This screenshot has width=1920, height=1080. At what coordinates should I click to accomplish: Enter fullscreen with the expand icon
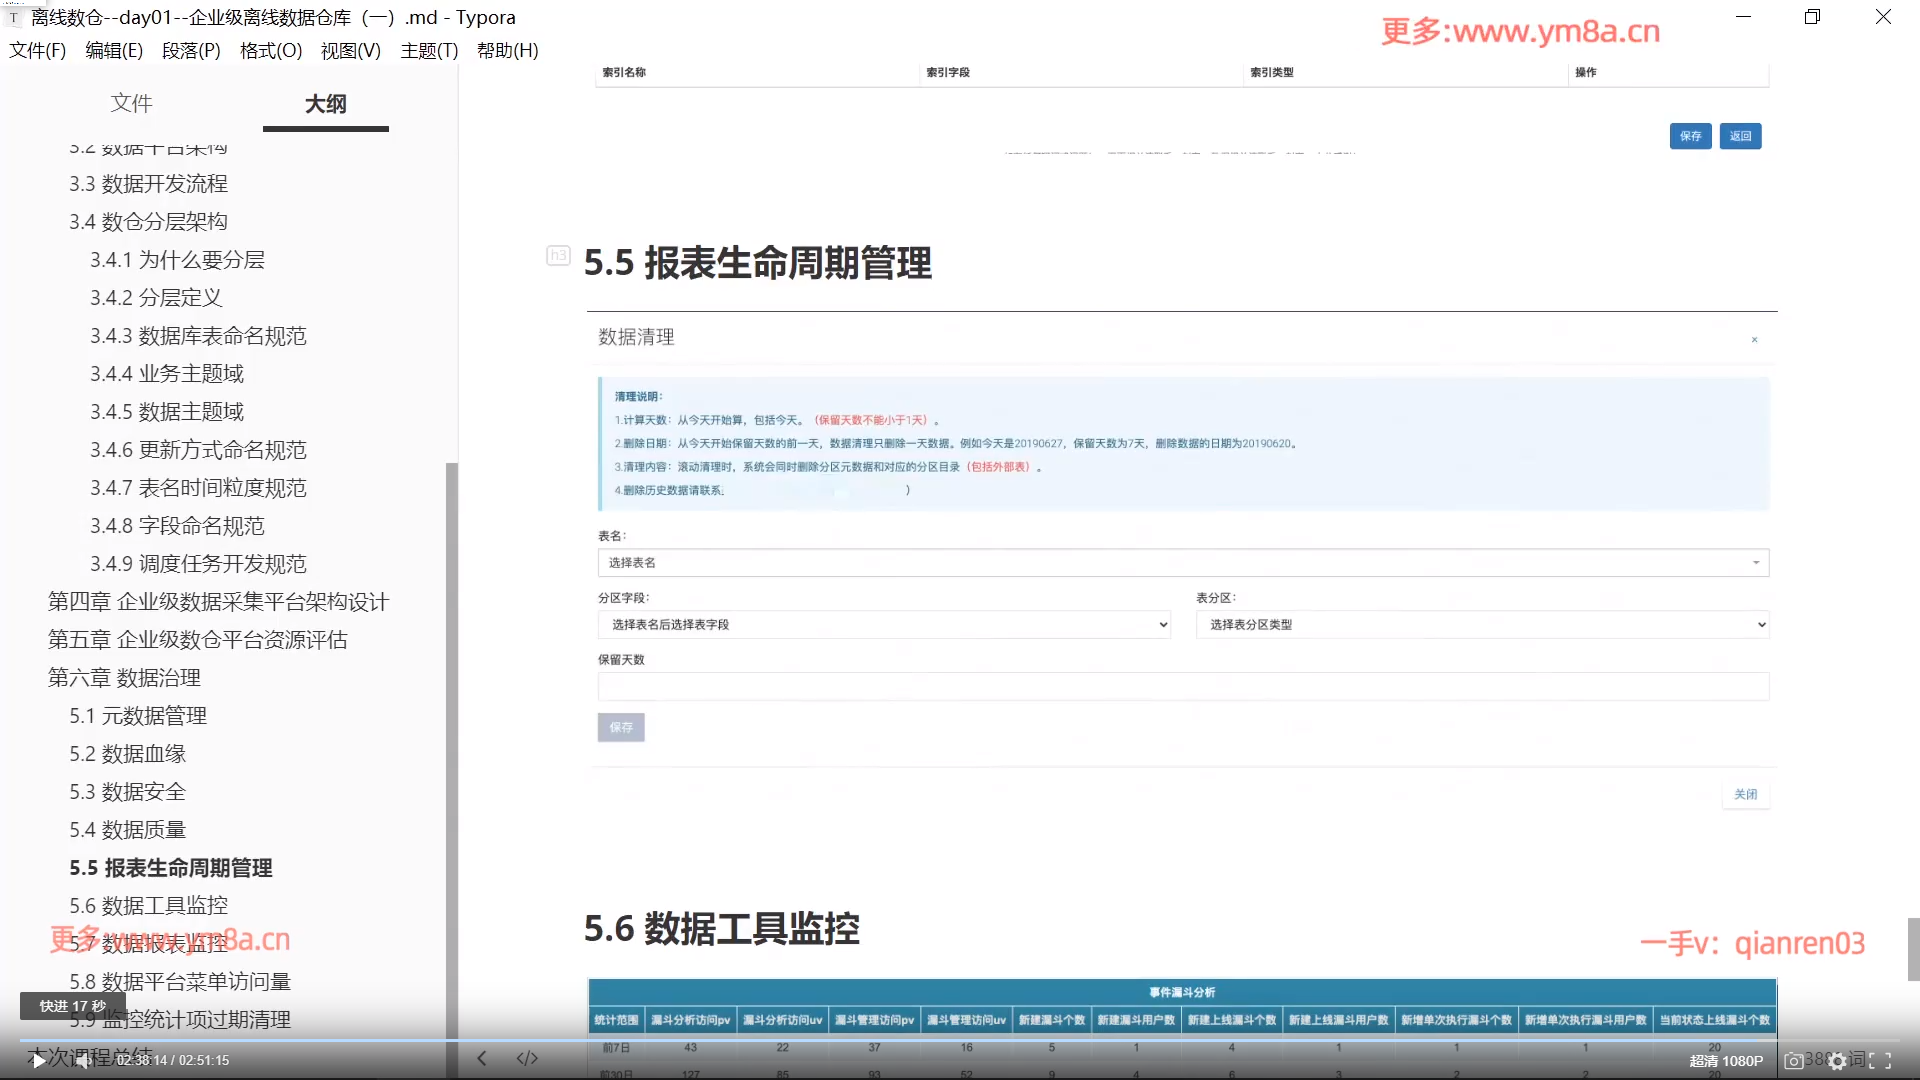[1880, 1061]
